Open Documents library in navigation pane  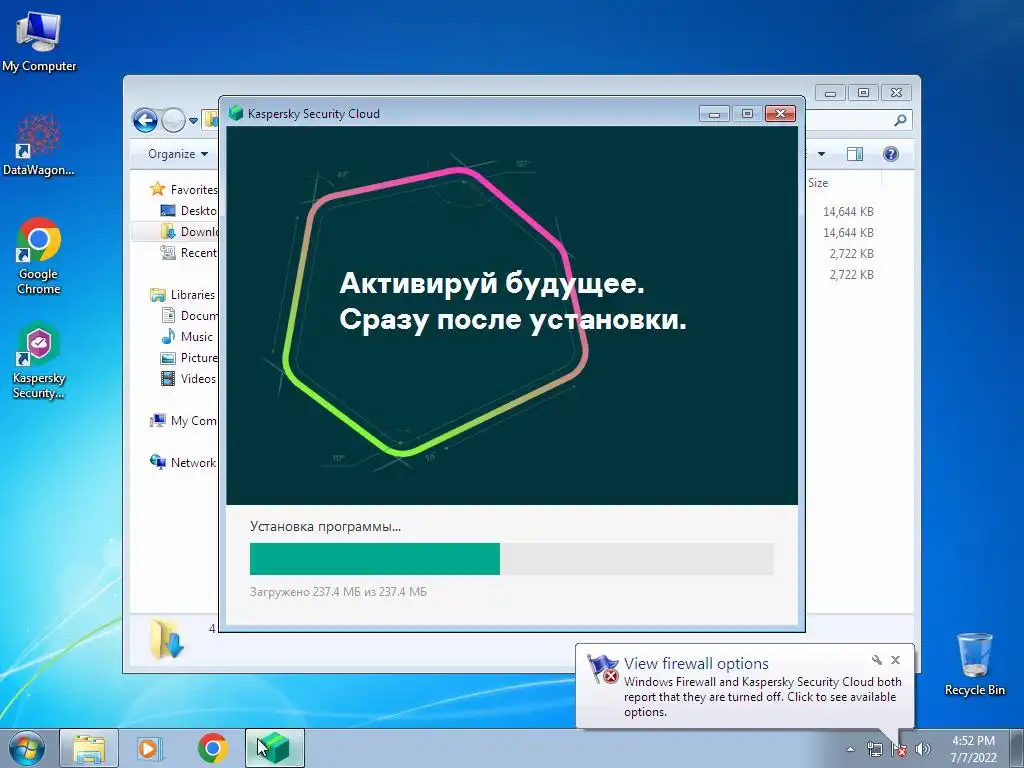pyautogui.click(x=189, y=315)
